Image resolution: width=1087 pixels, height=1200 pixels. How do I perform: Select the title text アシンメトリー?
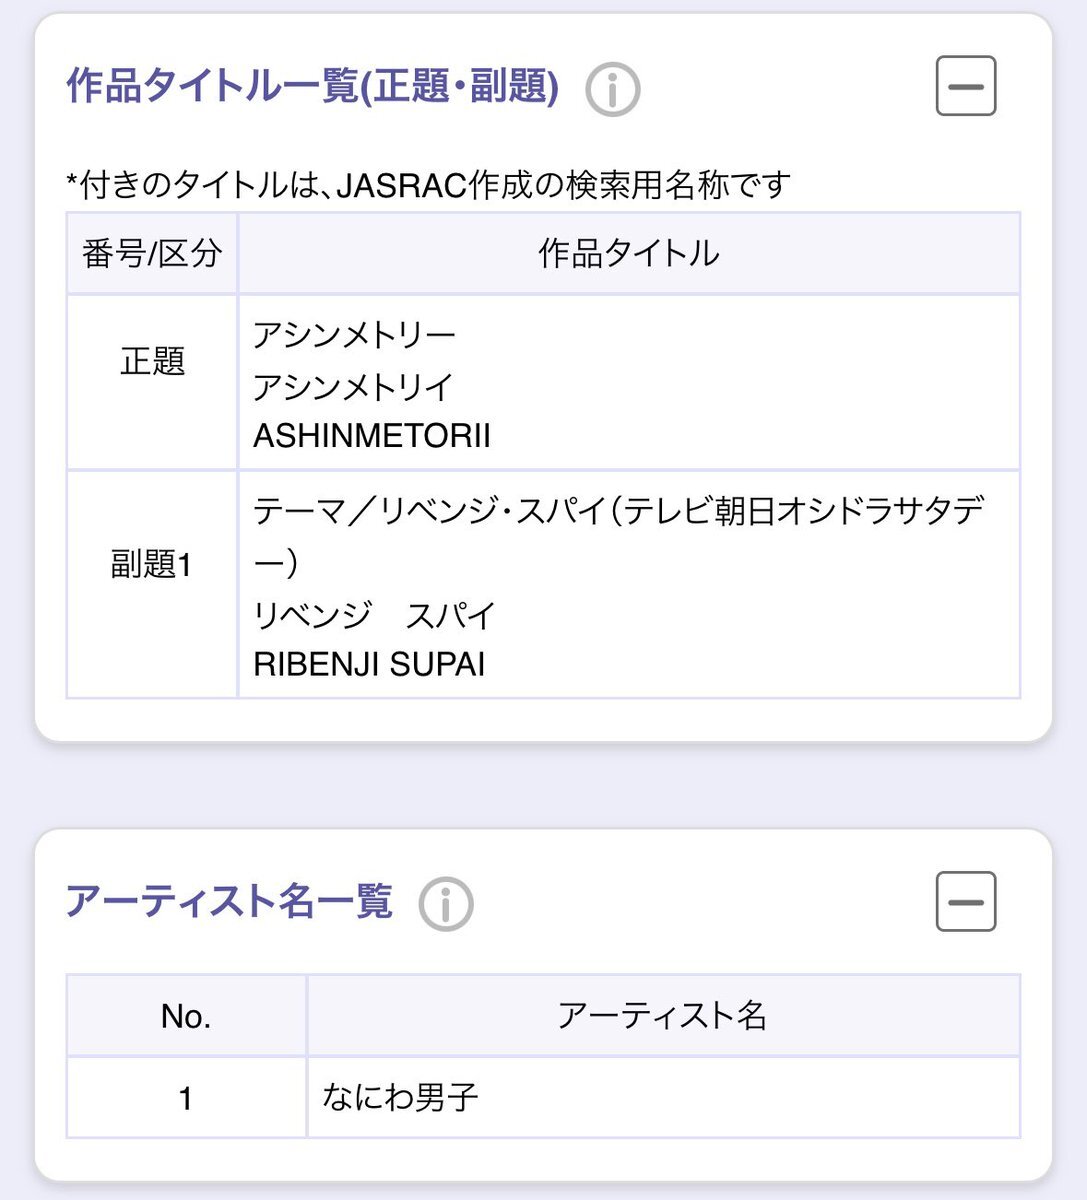pos(354,335)
